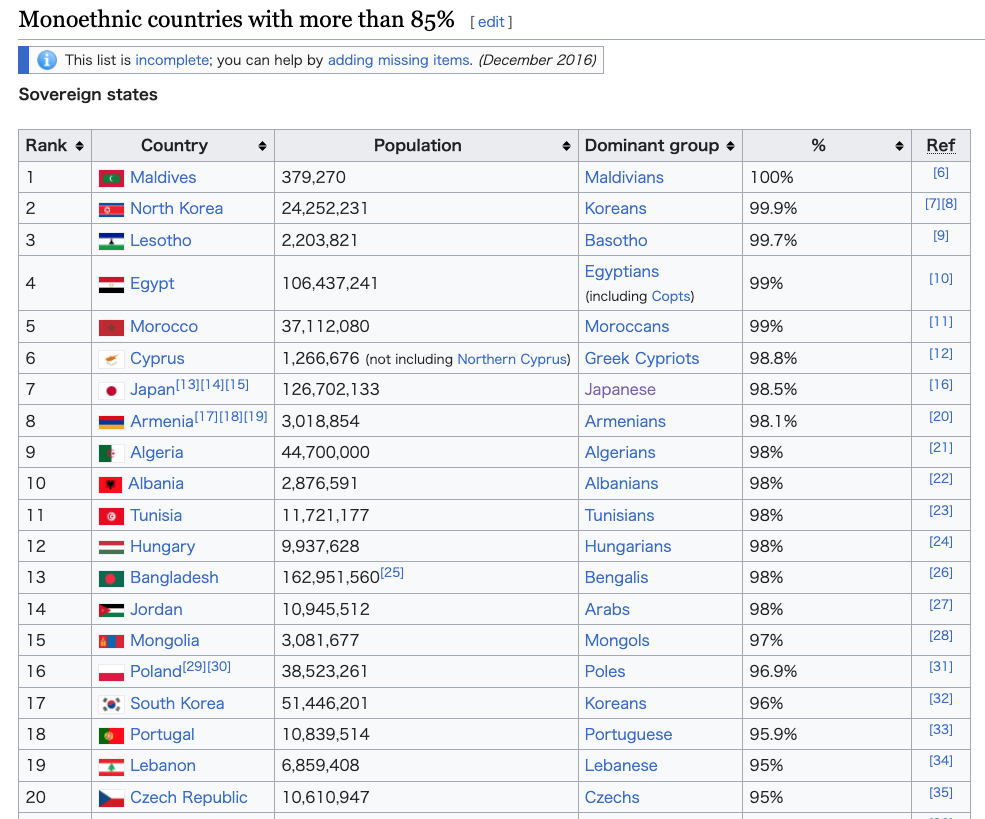Click the South Korea flag icon

(x=111, y=704)
